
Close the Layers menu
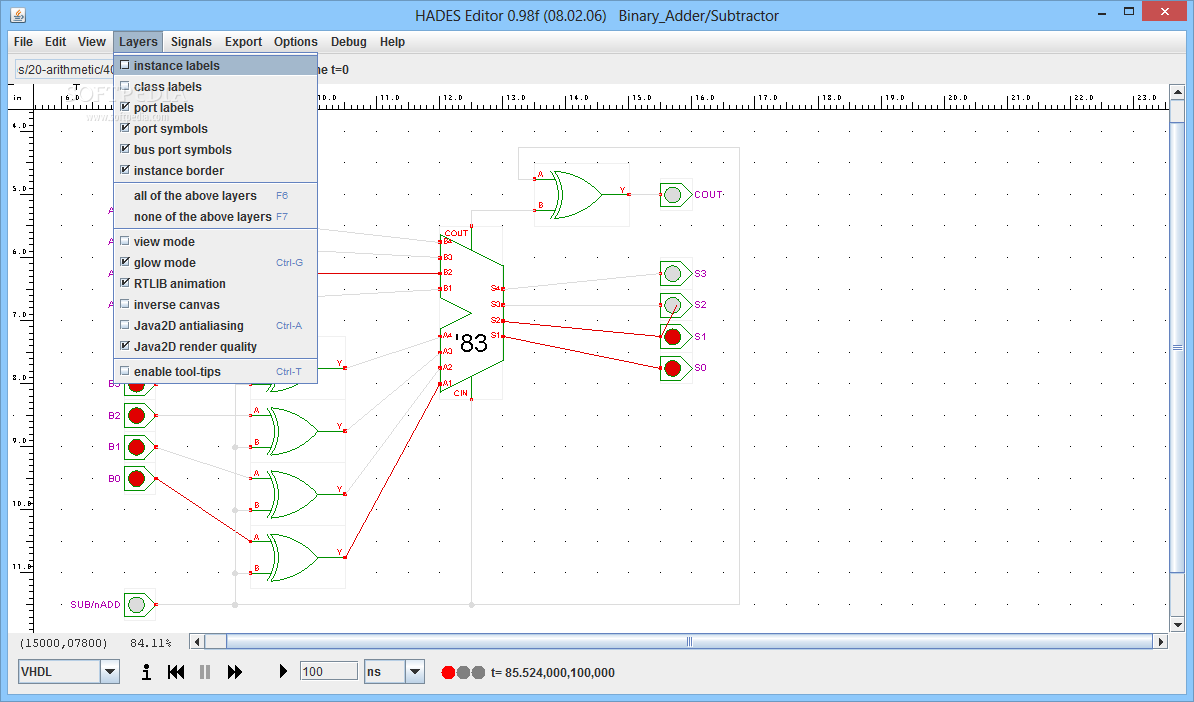click(x=138, y=42)
